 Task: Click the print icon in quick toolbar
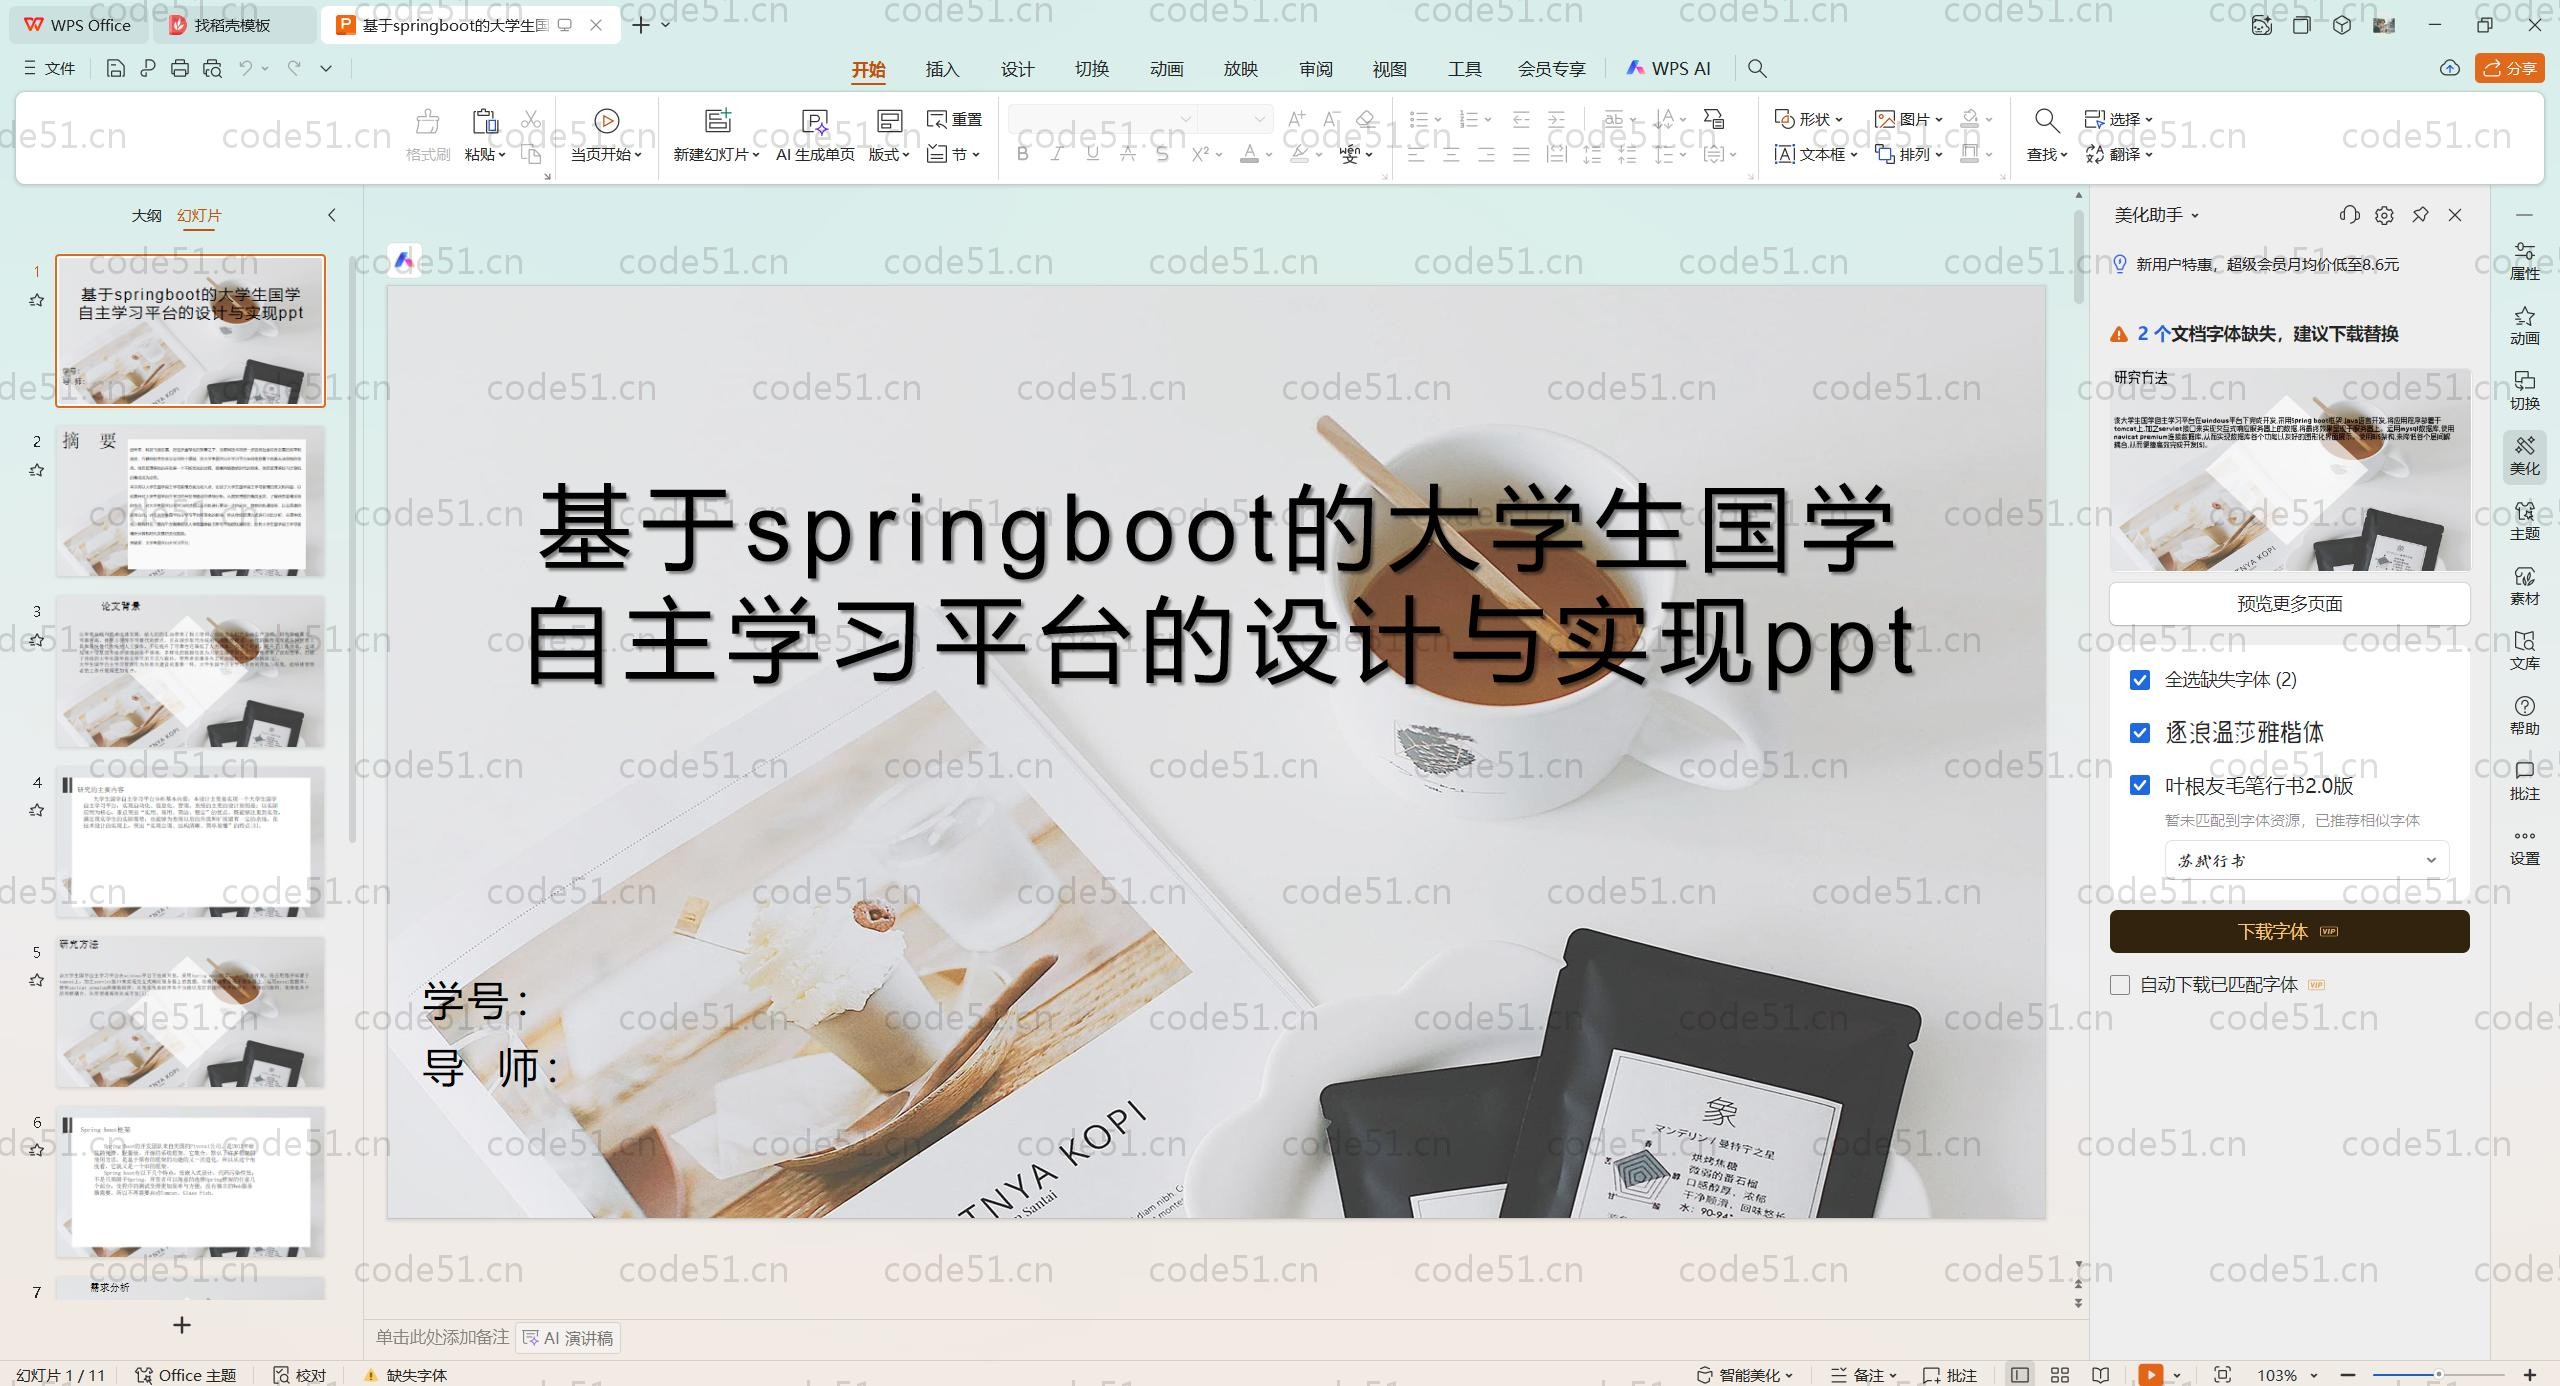point(180,68)
